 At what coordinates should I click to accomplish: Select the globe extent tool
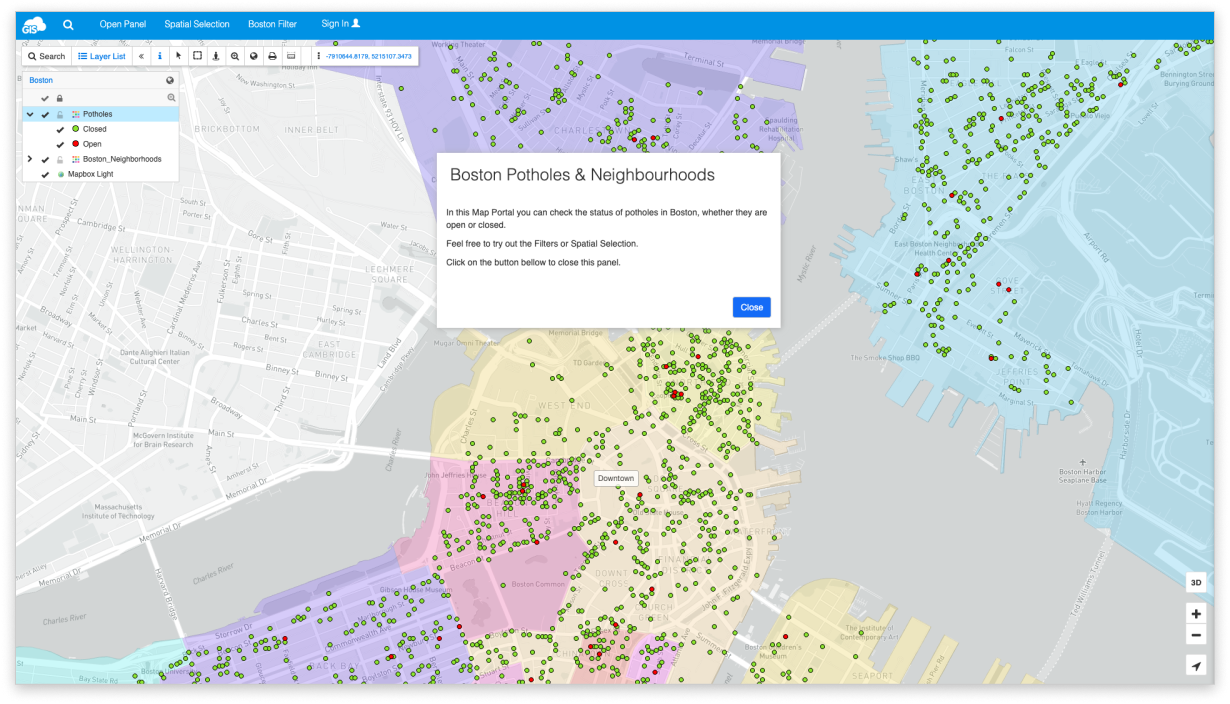tap(253, 56)
